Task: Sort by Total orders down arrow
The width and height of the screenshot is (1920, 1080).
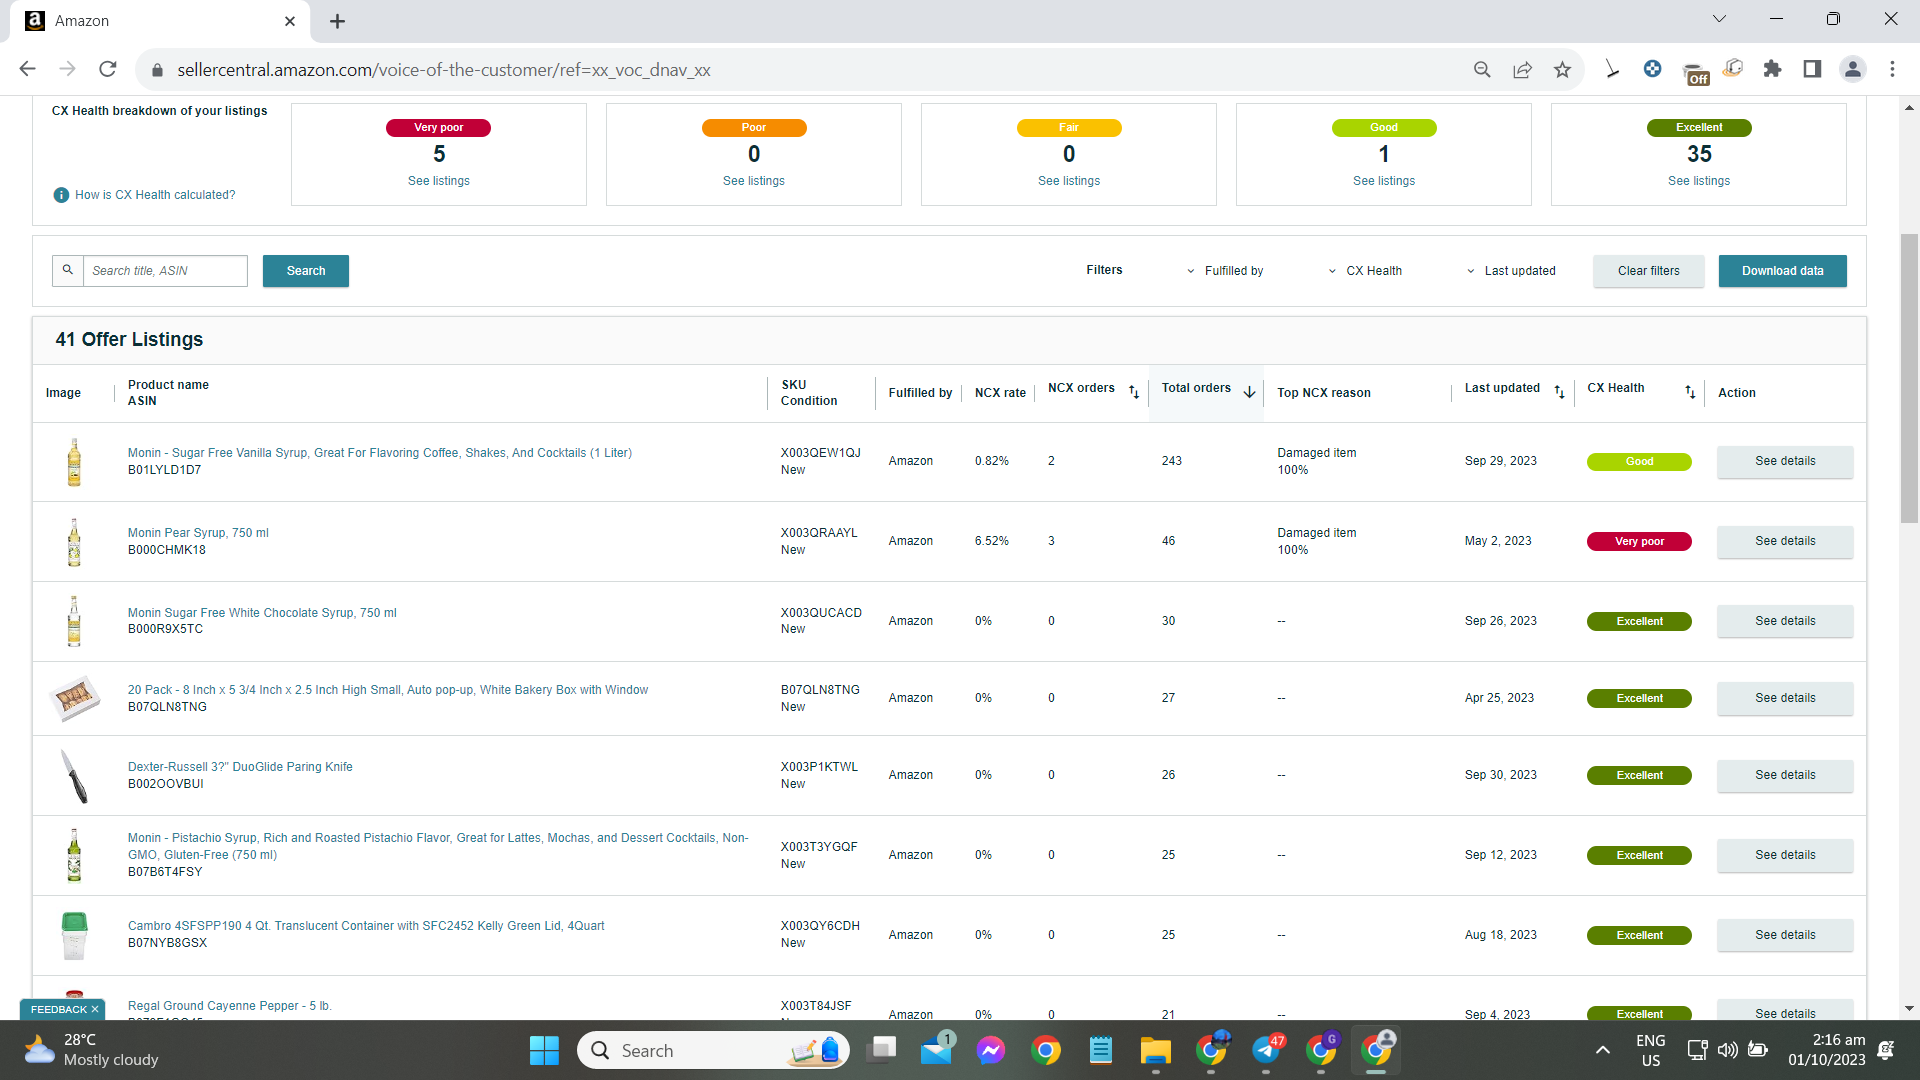Action: click(x=1249, y=392)
